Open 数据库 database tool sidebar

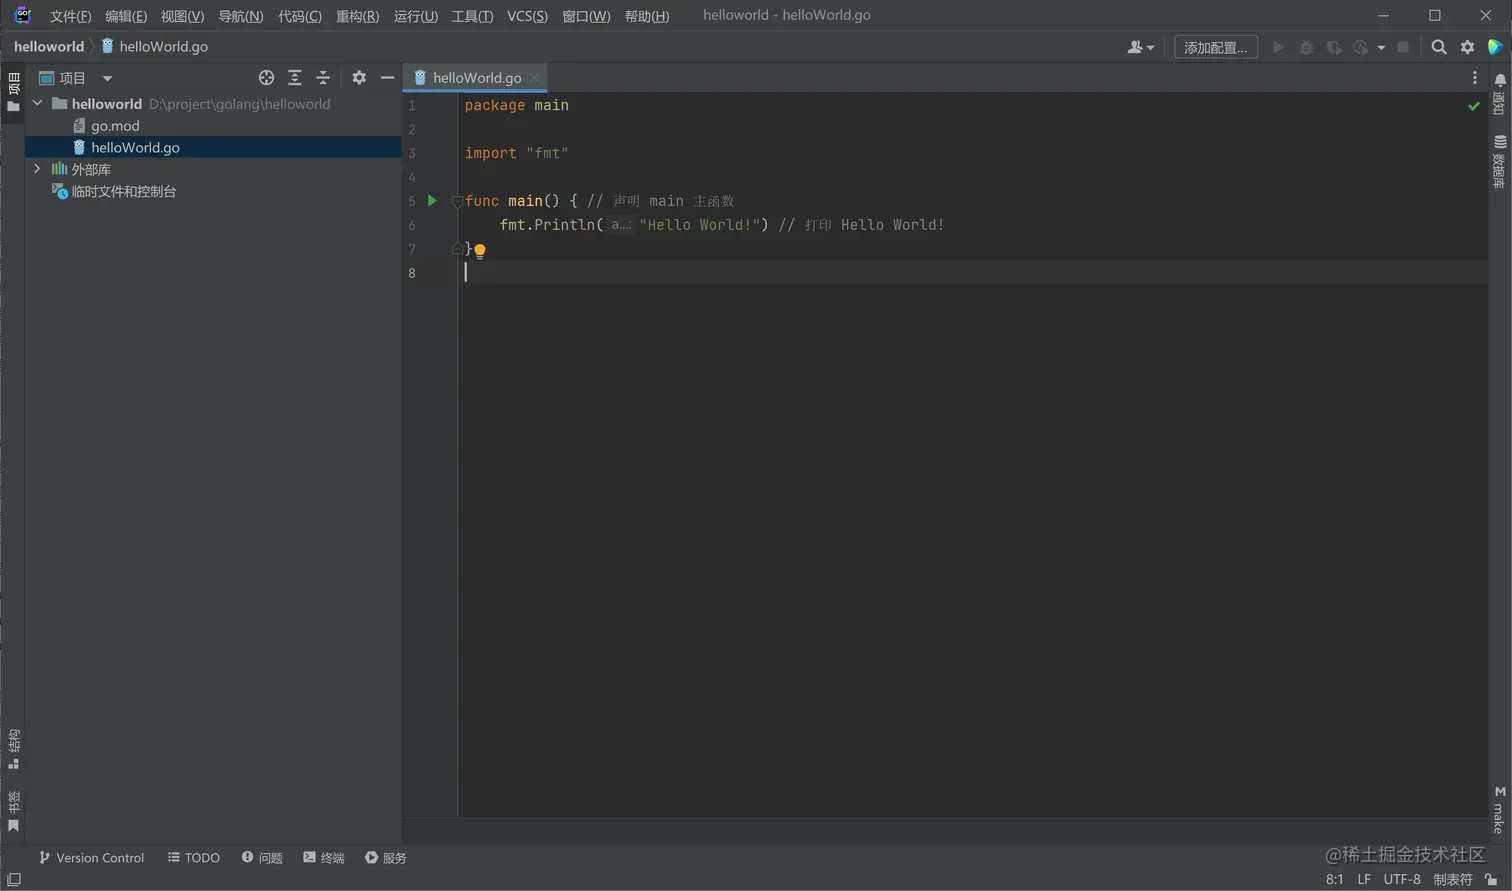pyautogui.click(x=1499, y=162)
